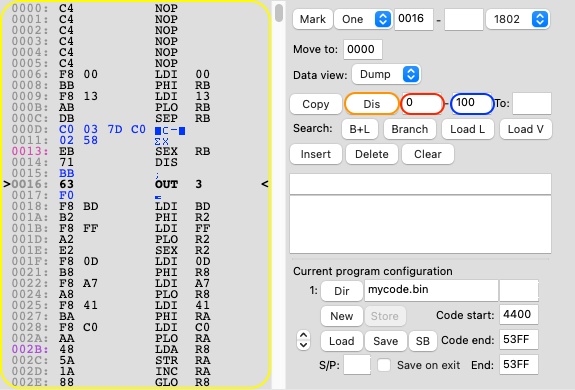Click the Save button
Image resolution: width=575 pixels, height=390 pixels.
click(x=385, y=341)
